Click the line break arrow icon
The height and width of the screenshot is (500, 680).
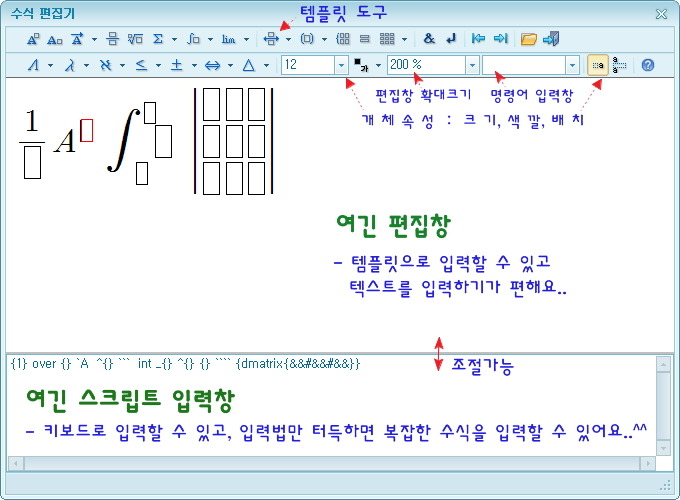point(451,39)
